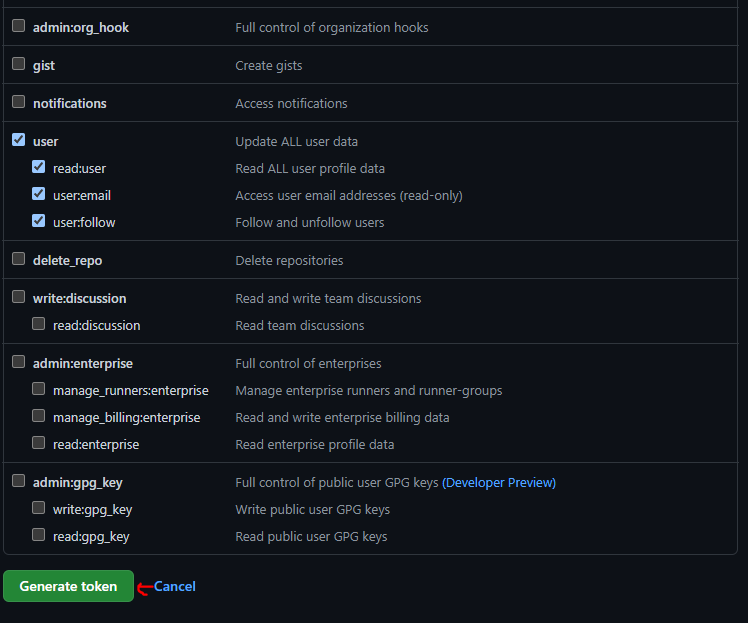This screenshot has width=748, height=623.
Task: Click 'Access user email addresses (read-only)' text
Action: (349, 196)
